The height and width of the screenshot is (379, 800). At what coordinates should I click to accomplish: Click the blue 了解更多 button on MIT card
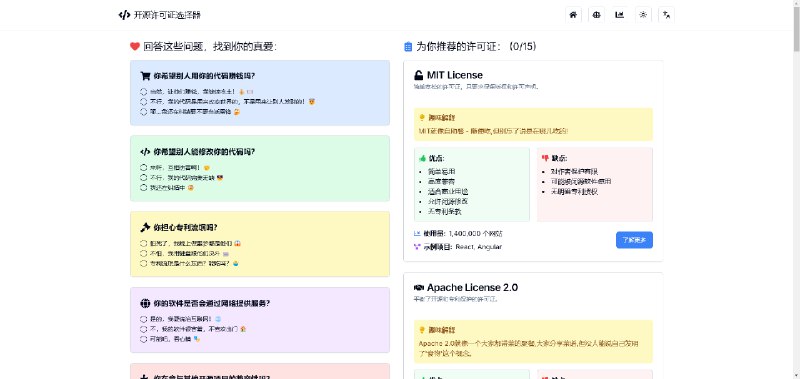click(634, 240)
